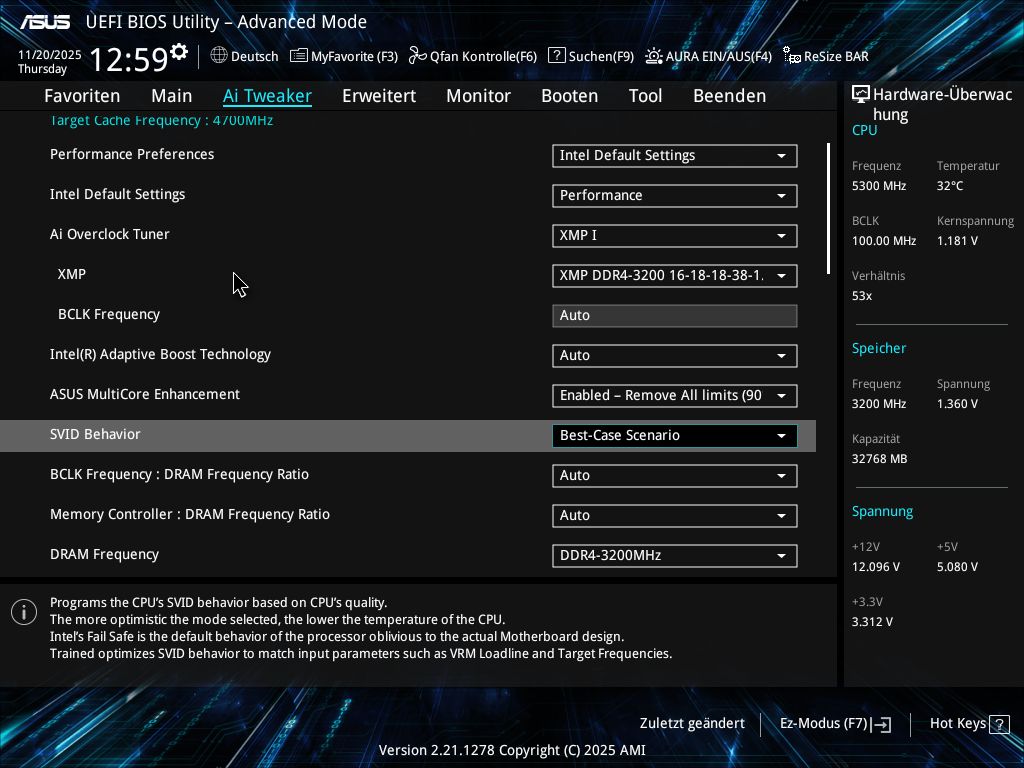The image size is (1024, 768).
Task: Open Performance Preferences dropdown
Action: 675,155
